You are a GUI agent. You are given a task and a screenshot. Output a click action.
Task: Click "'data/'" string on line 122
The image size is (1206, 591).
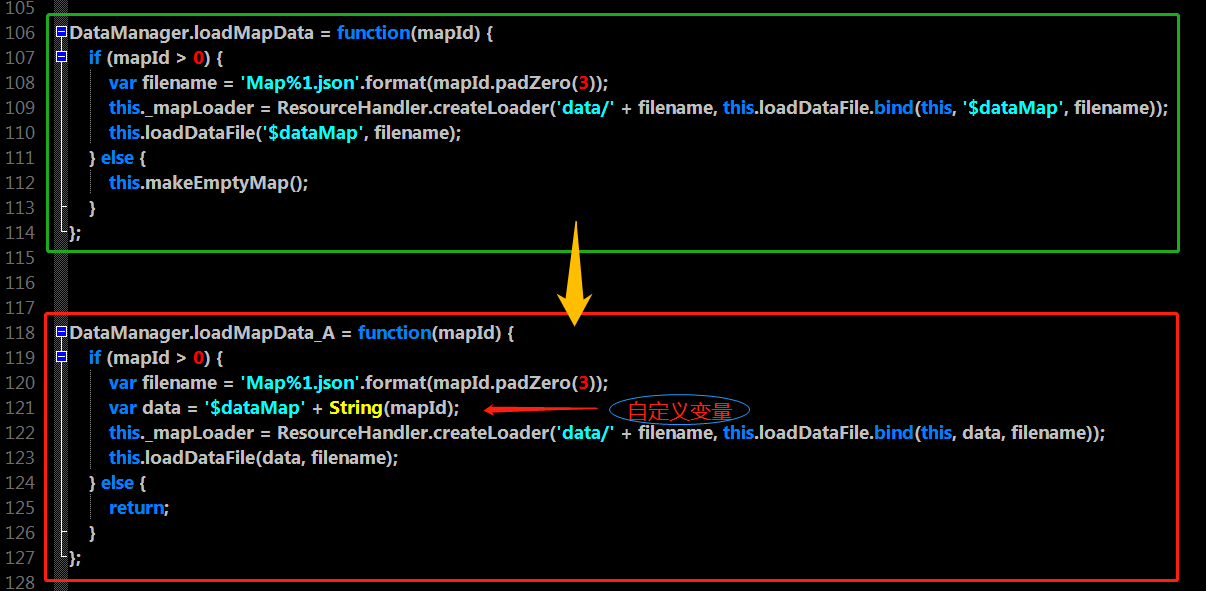pyautogui.click(x=586, y=433)
